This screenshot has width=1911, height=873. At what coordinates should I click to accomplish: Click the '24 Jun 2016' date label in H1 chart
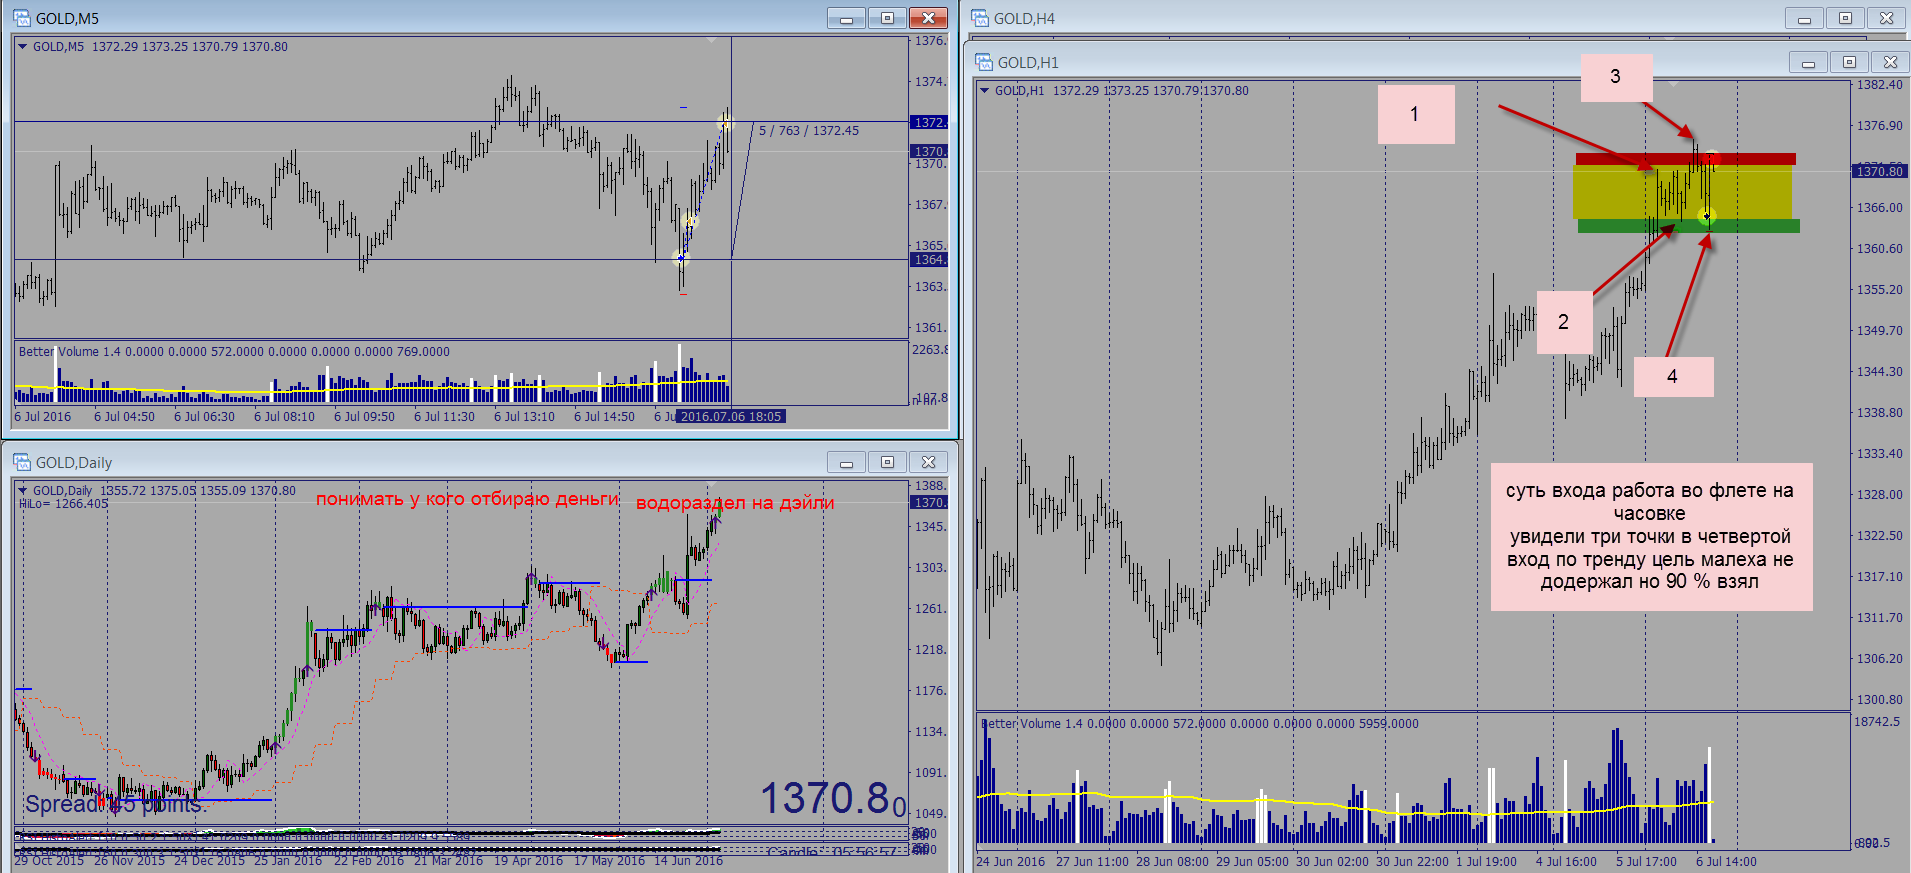coord(1010,862)
